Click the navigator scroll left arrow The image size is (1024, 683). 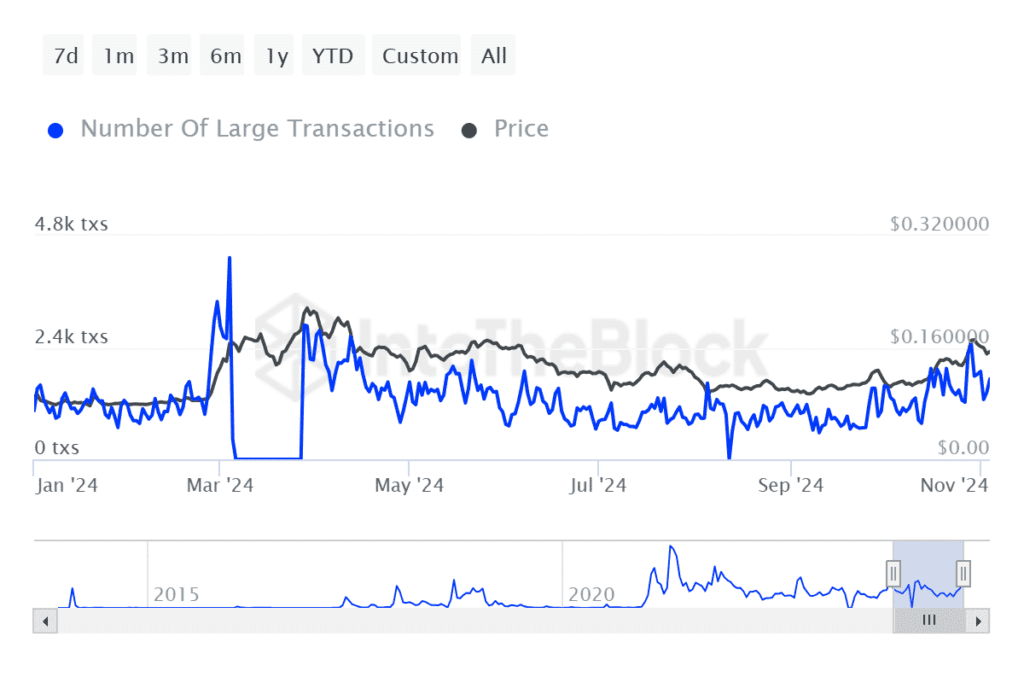45,621
